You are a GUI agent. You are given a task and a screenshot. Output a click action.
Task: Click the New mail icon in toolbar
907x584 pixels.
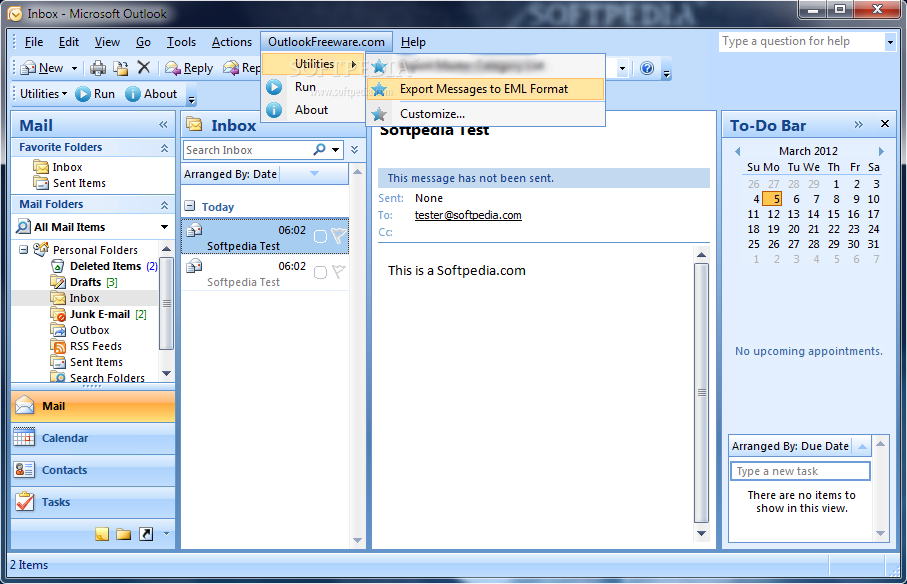tap(28, 68)
